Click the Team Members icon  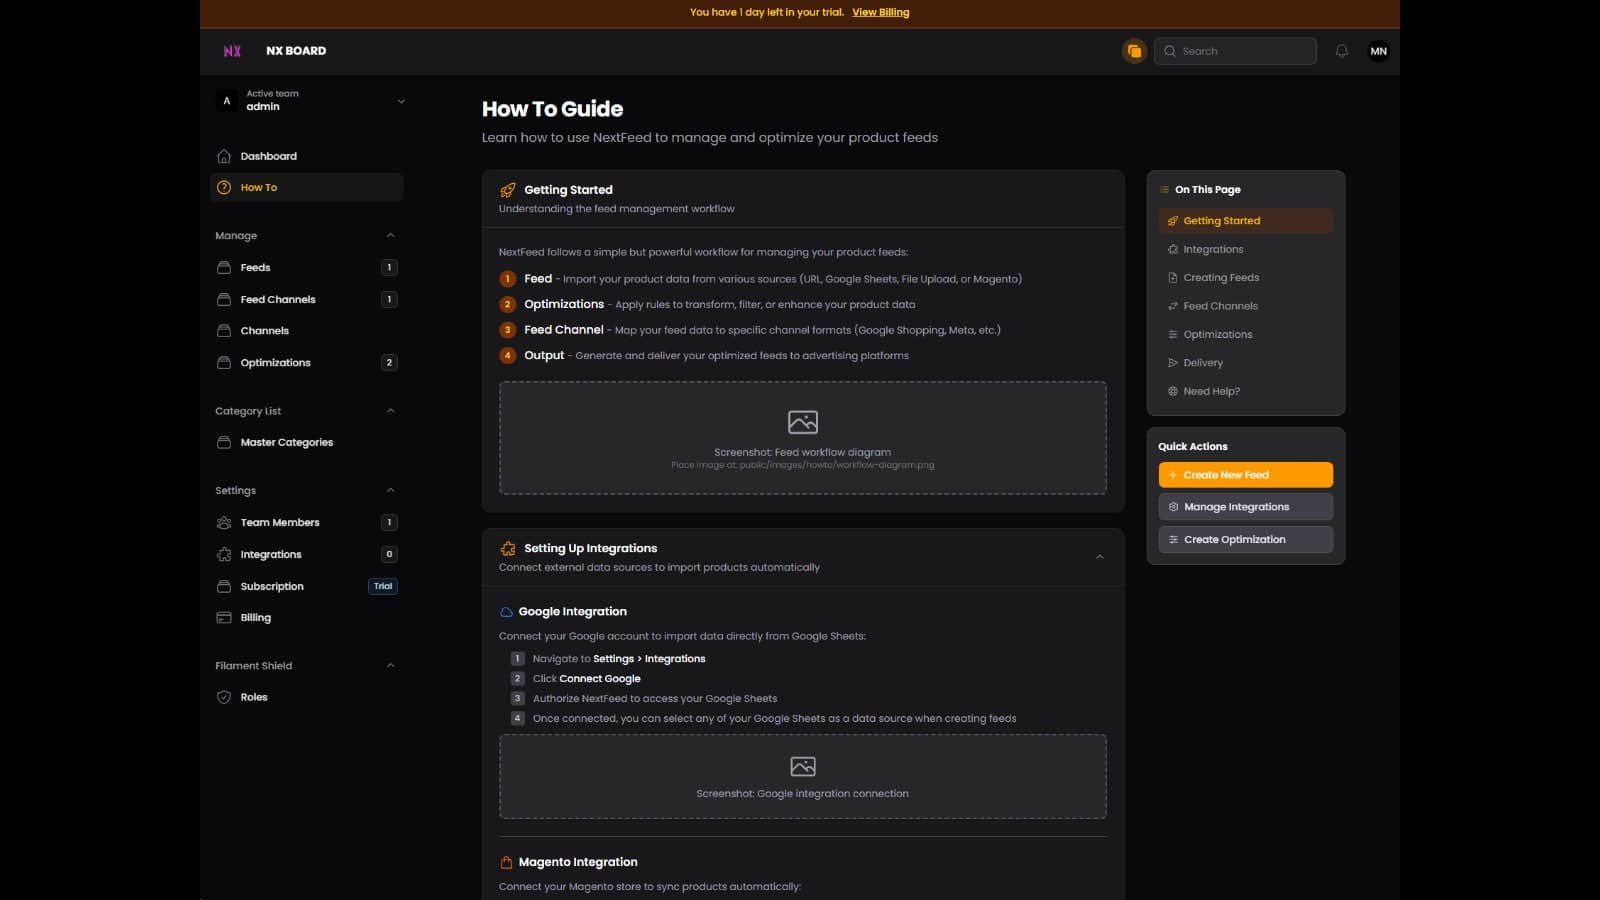coord(224,522)
